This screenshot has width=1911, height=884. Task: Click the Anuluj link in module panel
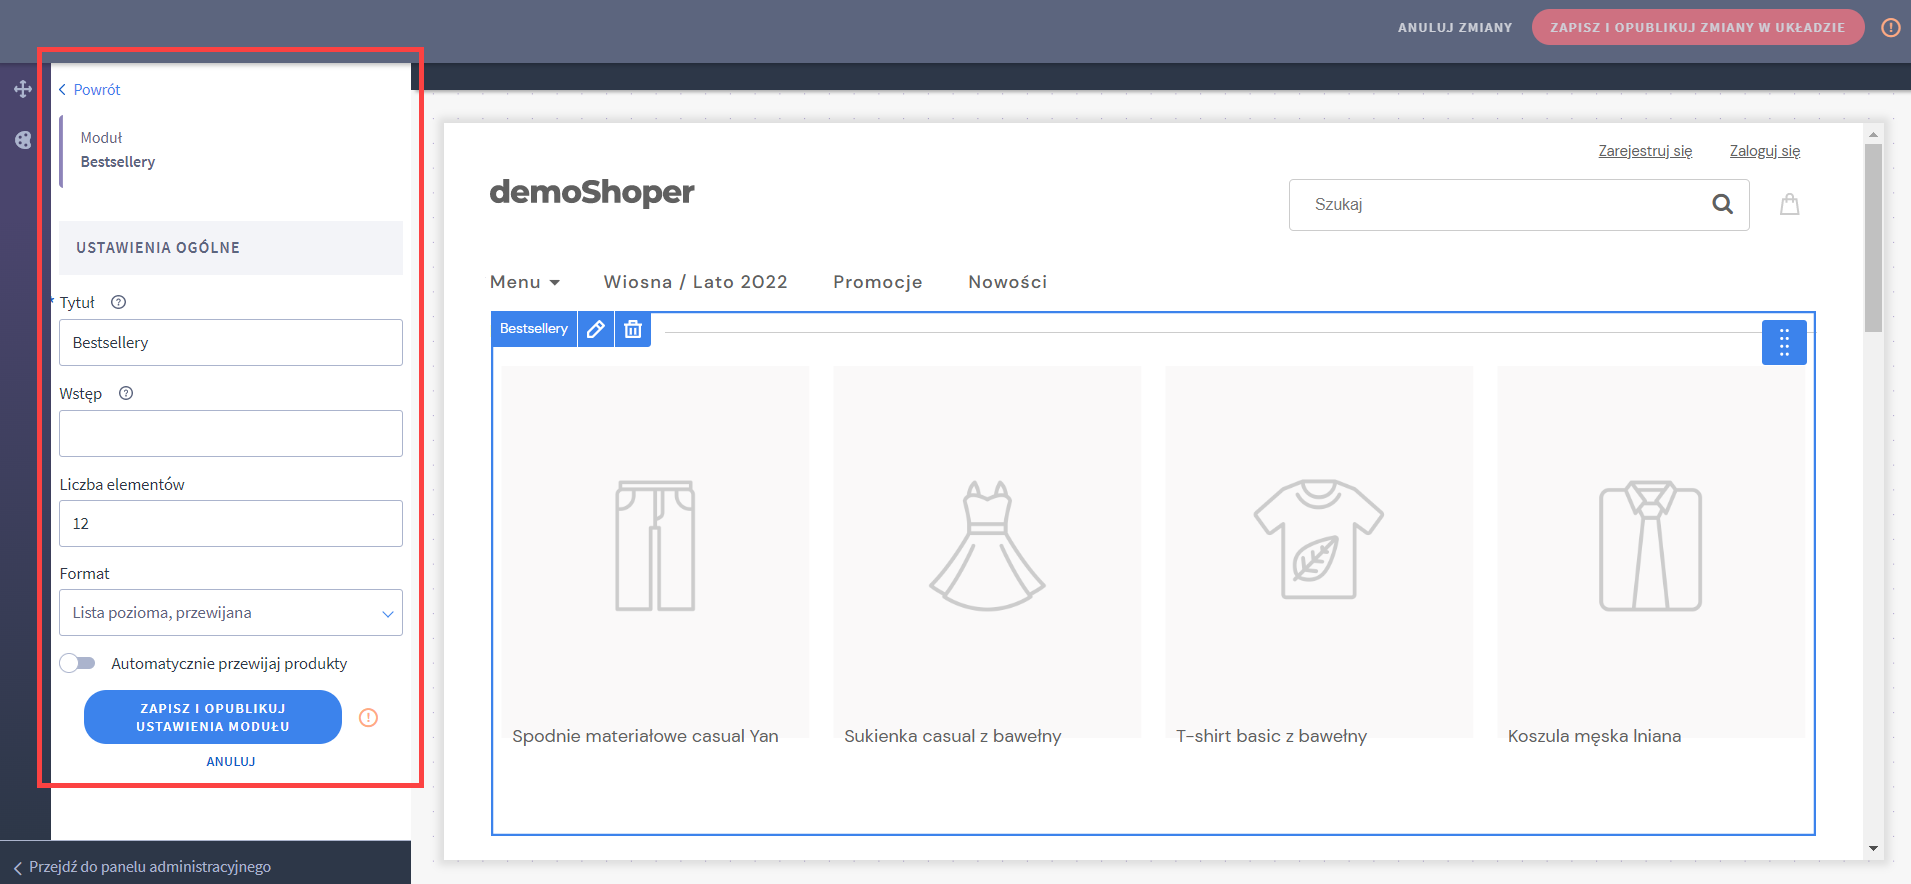(x=231, y=762)
